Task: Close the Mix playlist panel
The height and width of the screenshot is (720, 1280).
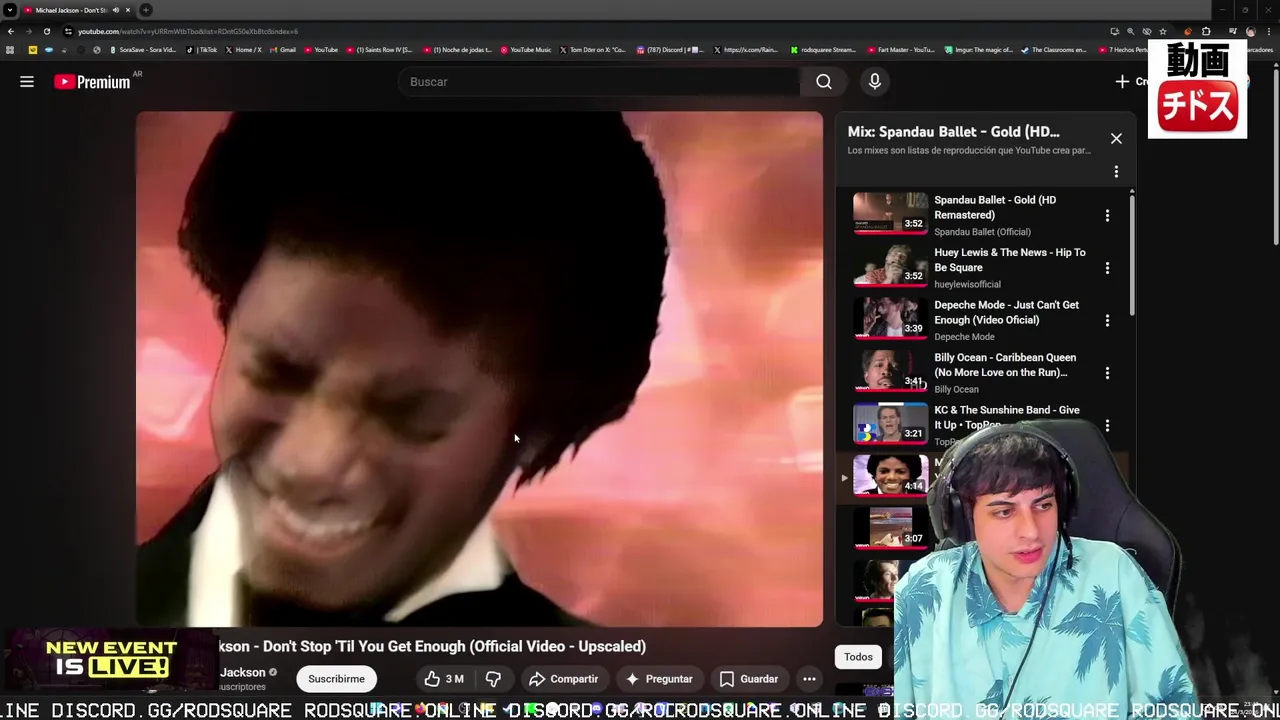Action: click(1116, 139)
